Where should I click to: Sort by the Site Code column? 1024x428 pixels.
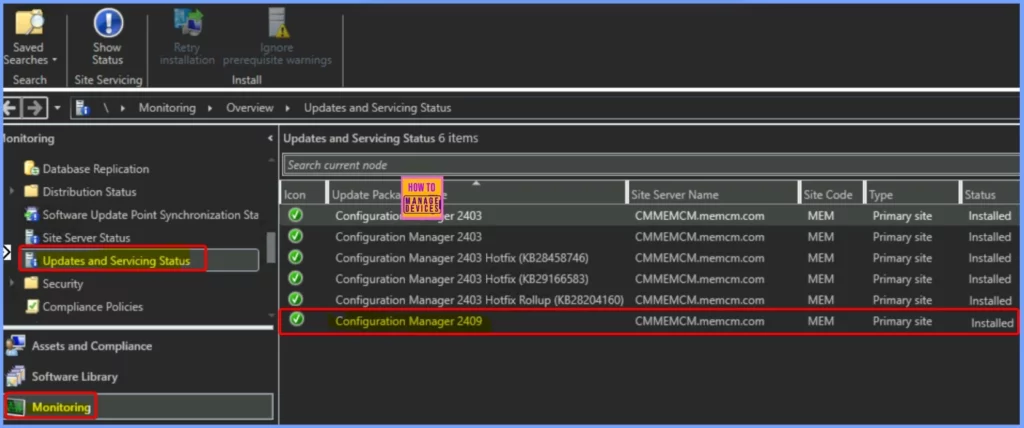(831, 195)
